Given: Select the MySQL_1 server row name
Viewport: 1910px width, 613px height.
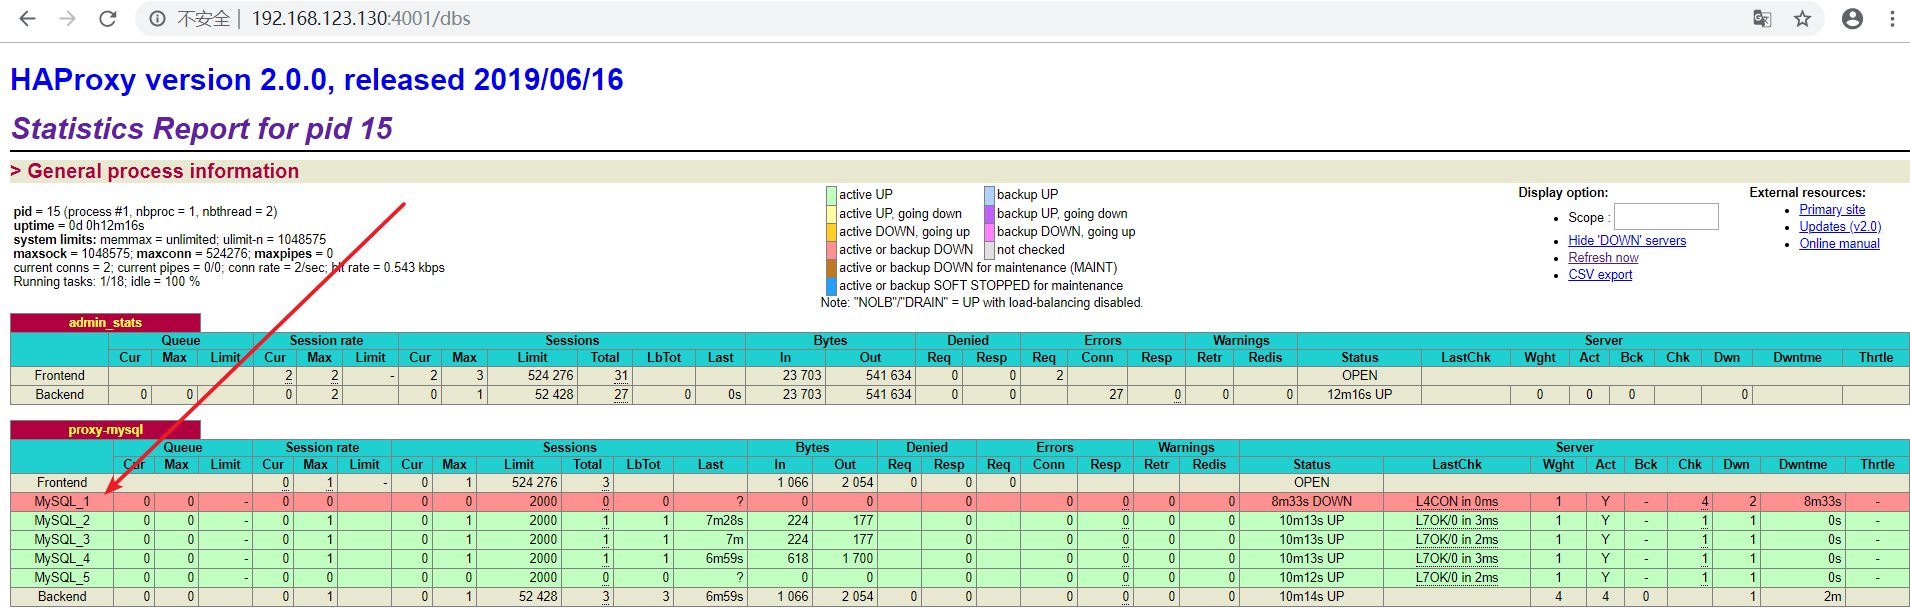Looking at the screenshot, I should click(62, 502).
